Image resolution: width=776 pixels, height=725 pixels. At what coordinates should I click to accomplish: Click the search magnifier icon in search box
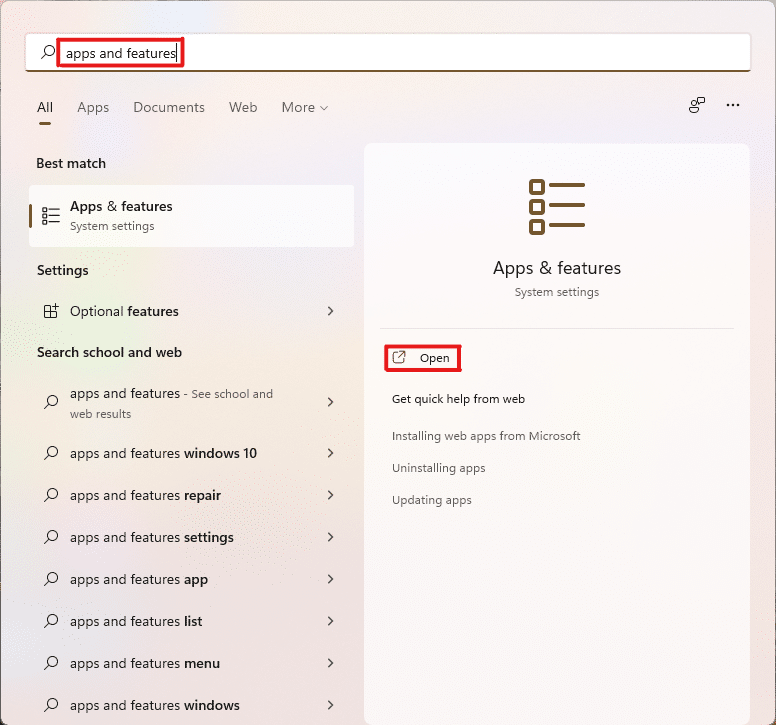(x=47, y=53)
